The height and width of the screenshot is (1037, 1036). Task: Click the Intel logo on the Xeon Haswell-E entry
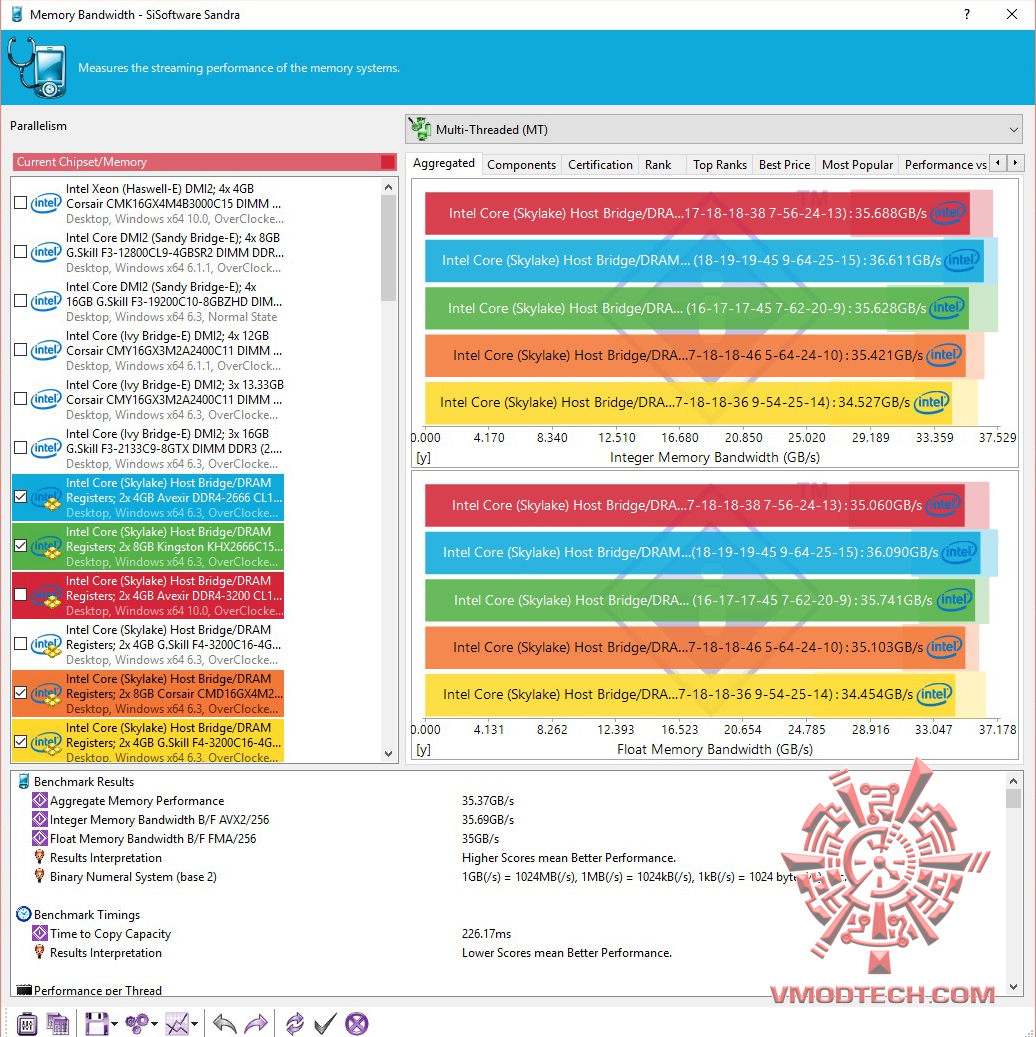pos(46,203)
